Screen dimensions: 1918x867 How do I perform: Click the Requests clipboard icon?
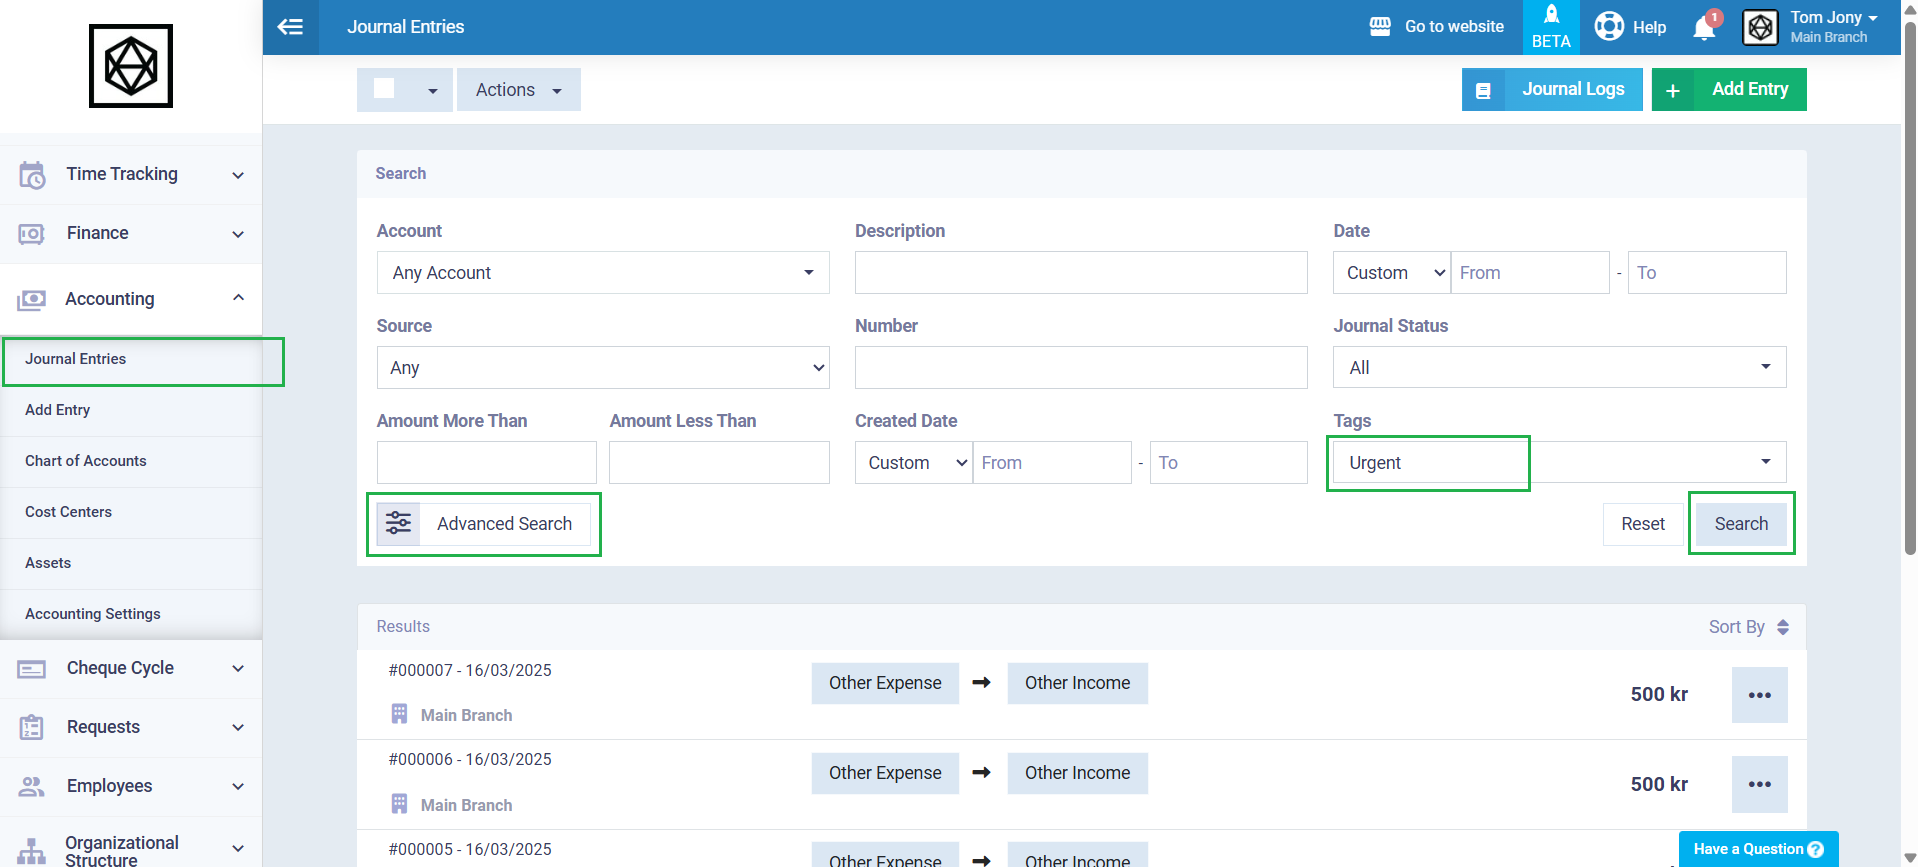point(32,727)
